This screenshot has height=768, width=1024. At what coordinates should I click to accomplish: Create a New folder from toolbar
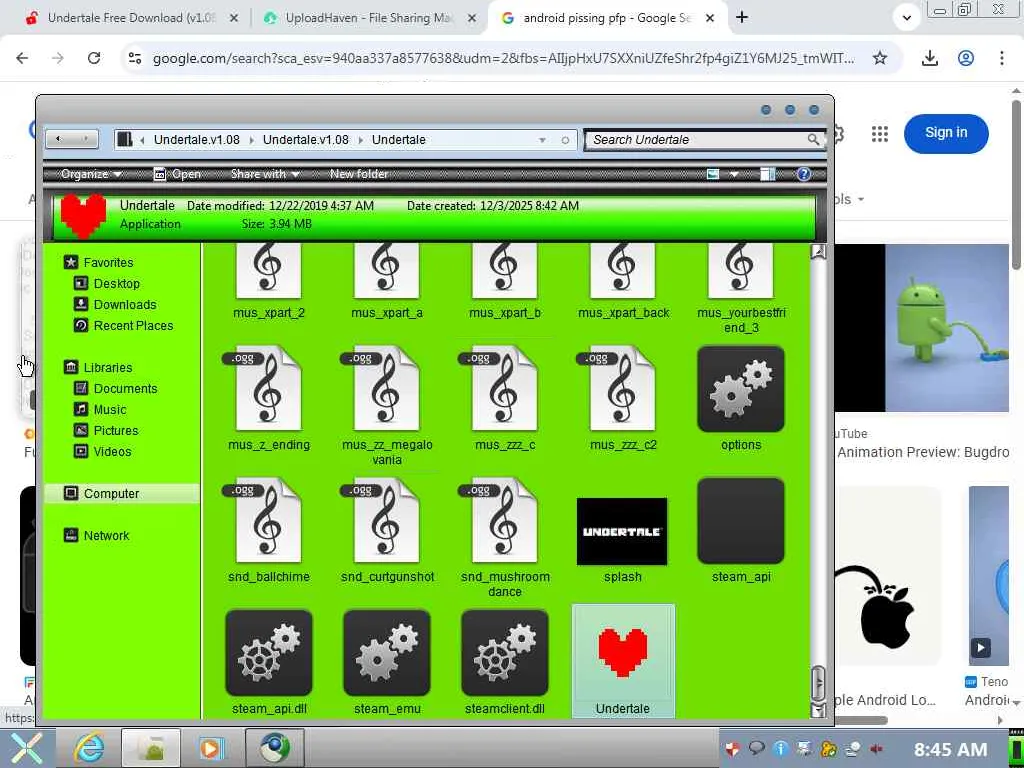tap(359, 174)
